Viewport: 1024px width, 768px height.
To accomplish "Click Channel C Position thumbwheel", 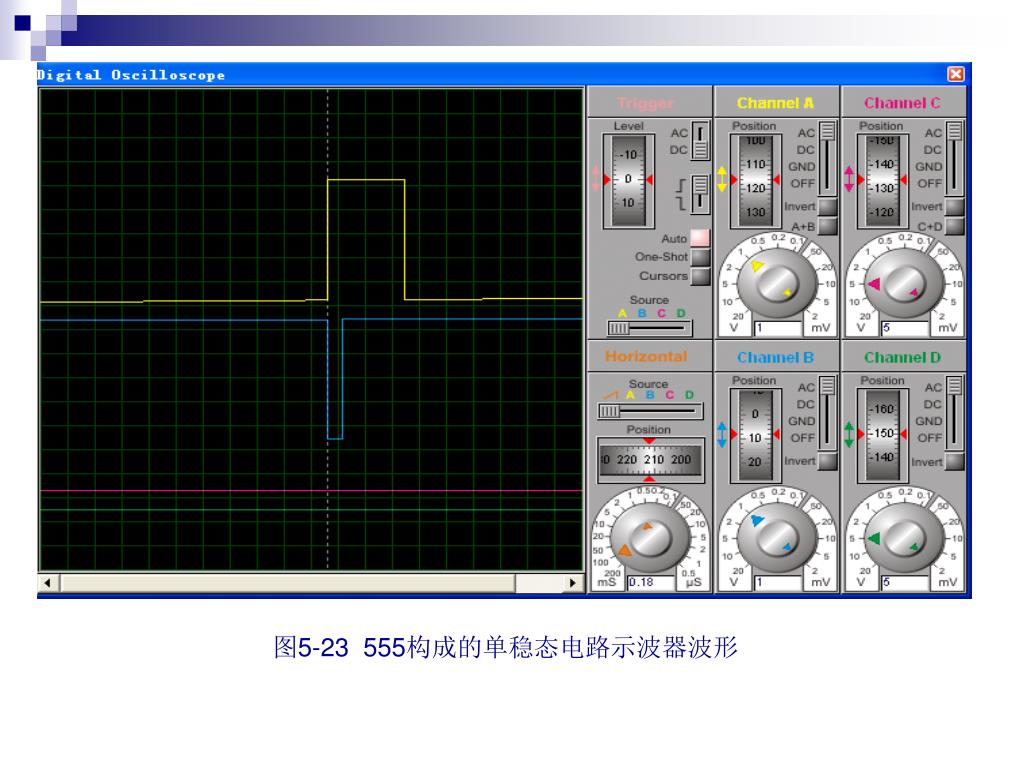I will point(882,180).
